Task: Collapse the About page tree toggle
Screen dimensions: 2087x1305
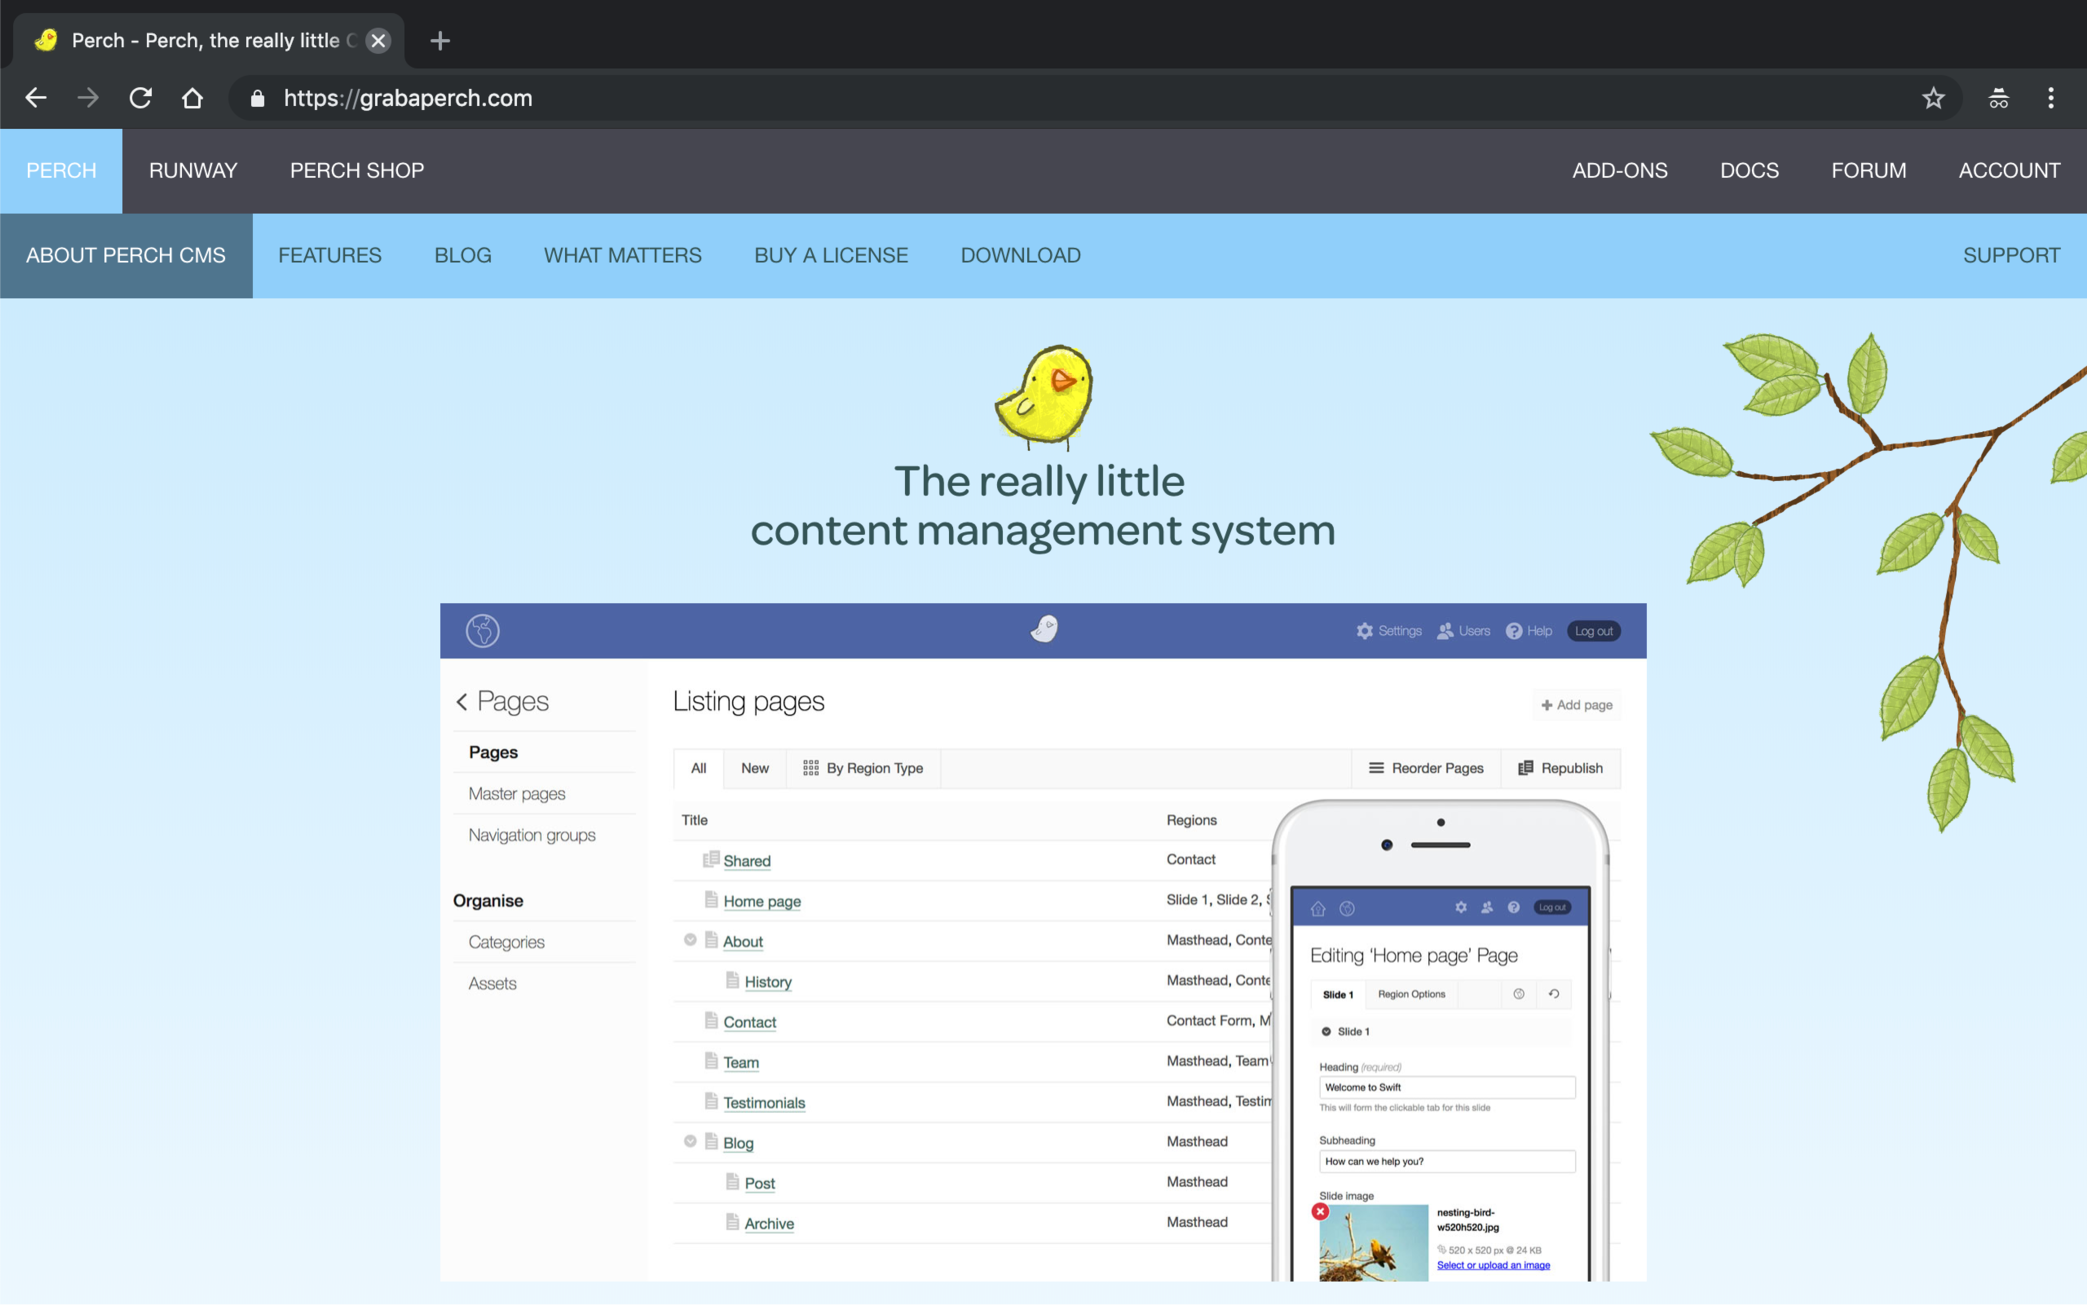Action: point(690,940)
